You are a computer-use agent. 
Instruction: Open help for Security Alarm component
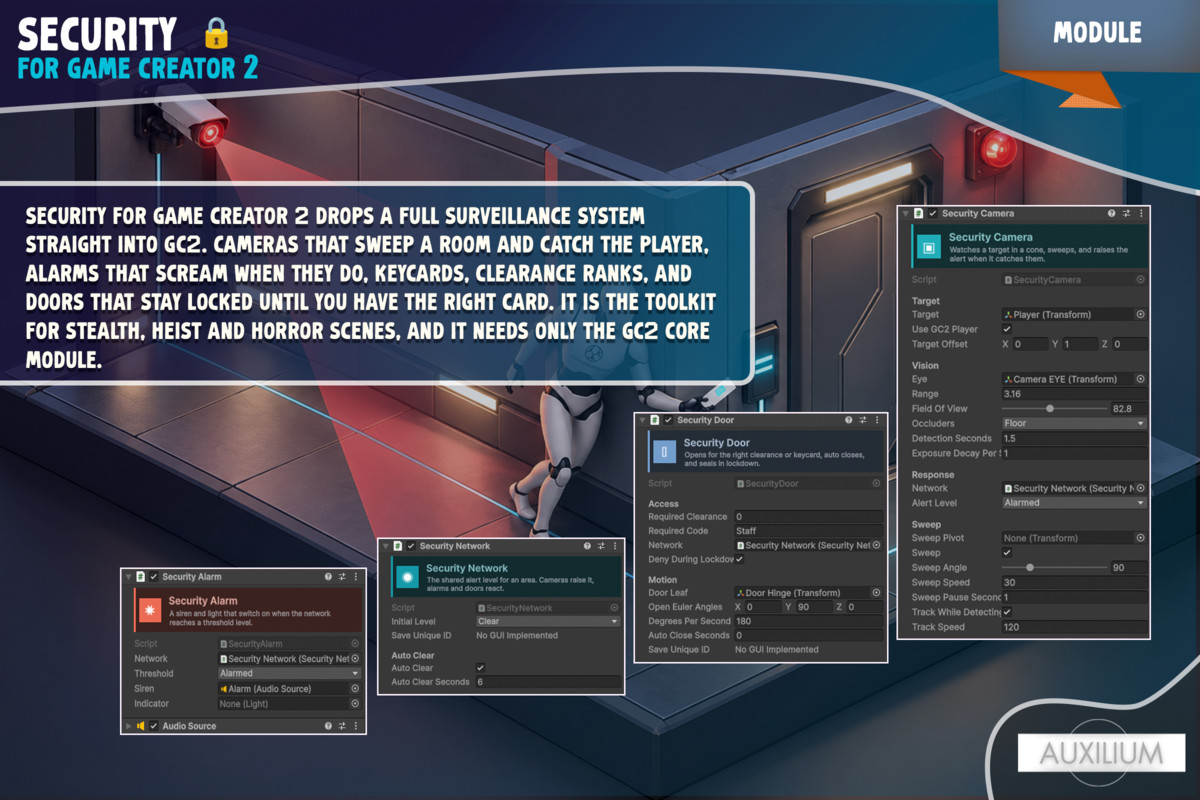(328, 576)
